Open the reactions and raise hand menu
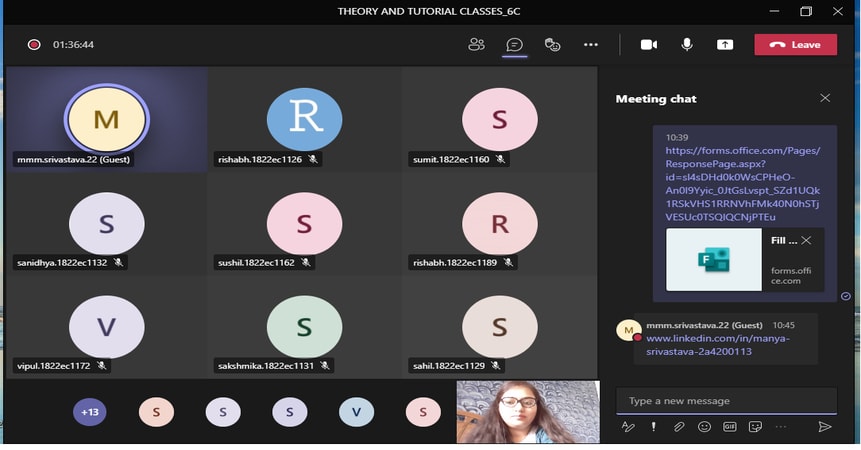Image resolution: width=861 pixels, height=450 pixels. click(x=552, y=45)
